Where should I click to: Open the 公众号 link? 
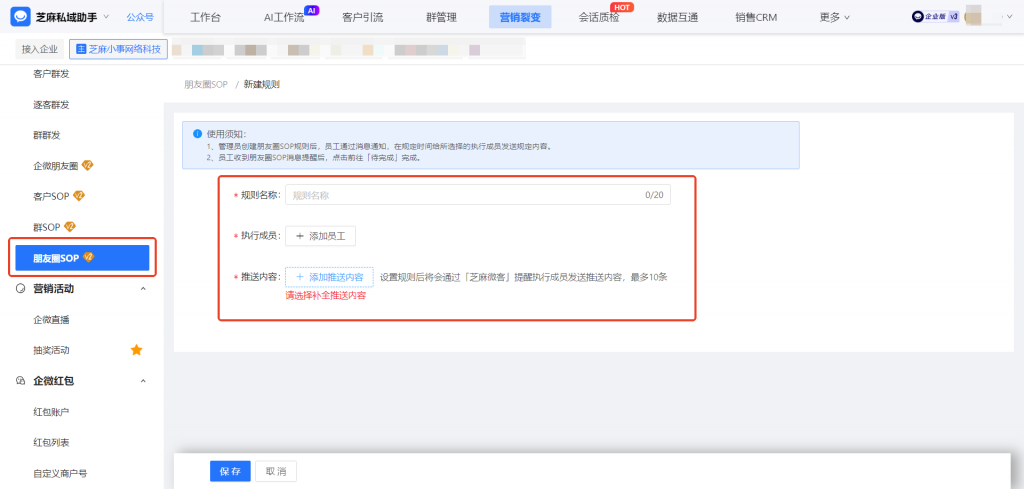coord(140,17)
